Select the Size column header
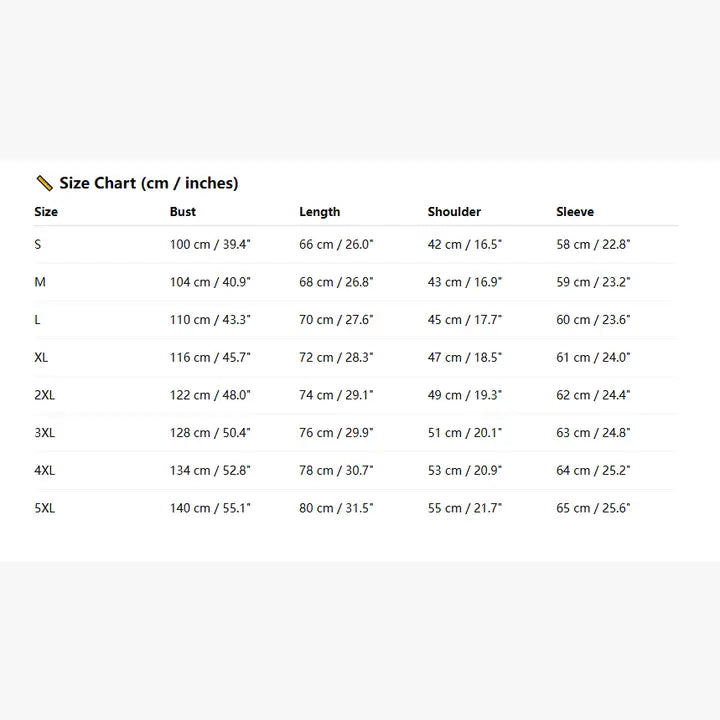The width and height of the screenshot is (720, 720). [x=46, y=212]
